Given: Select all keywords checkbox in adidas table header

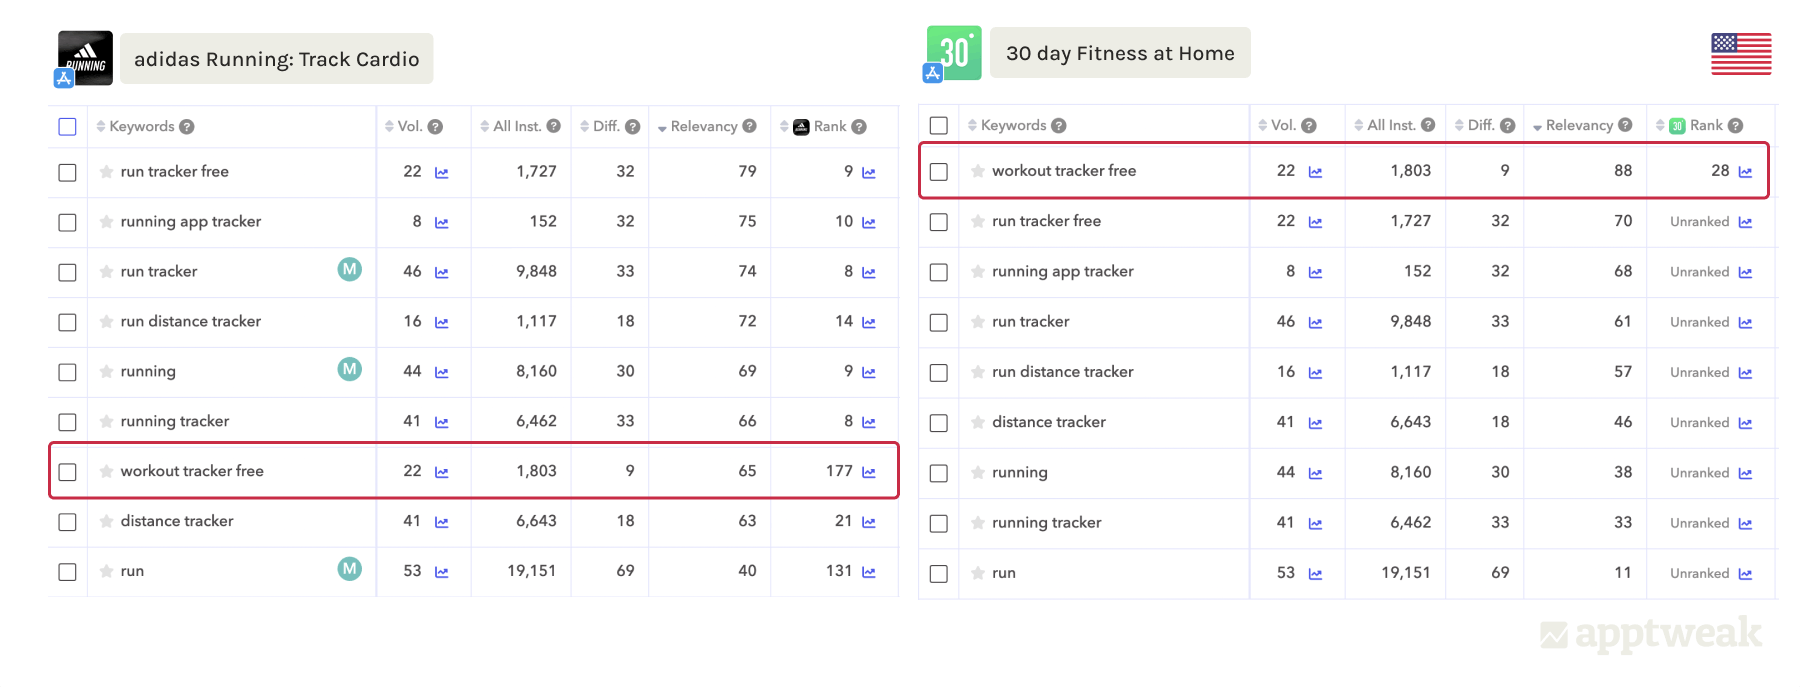Looking at the screenshot, I should pos(67,127).
